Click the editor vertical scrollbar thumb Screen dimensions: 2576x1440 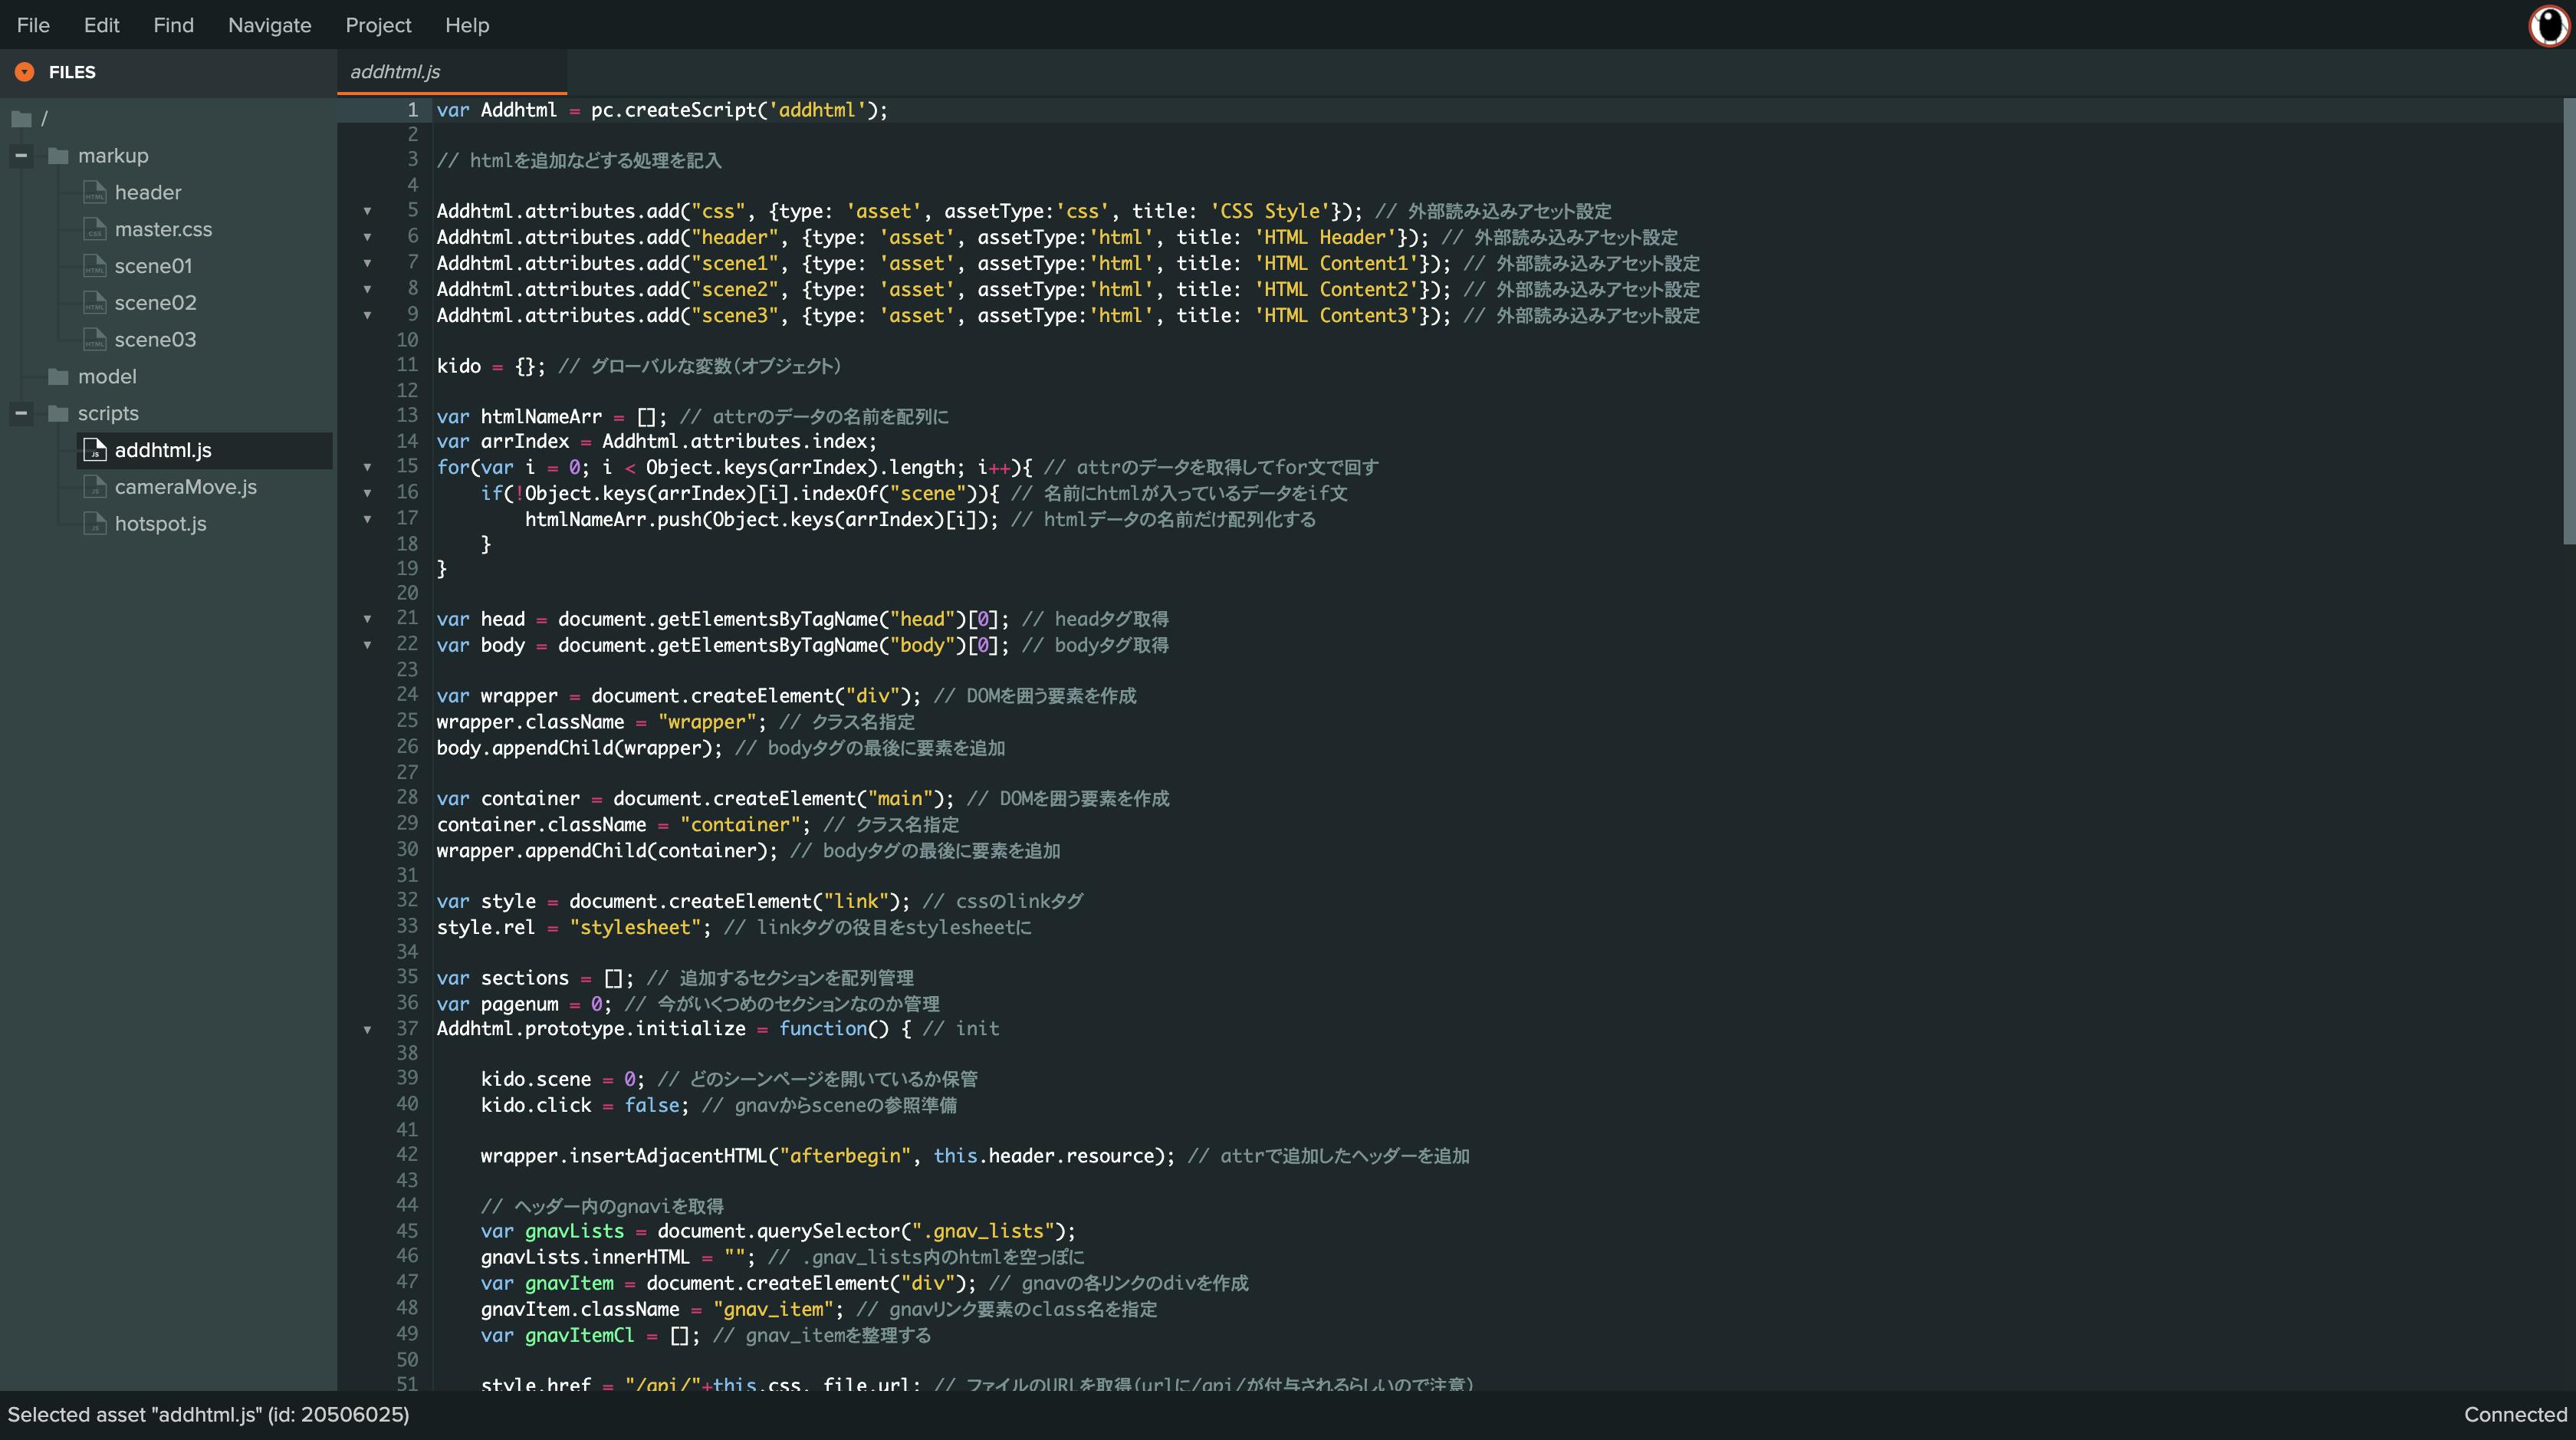[2568, 320]
